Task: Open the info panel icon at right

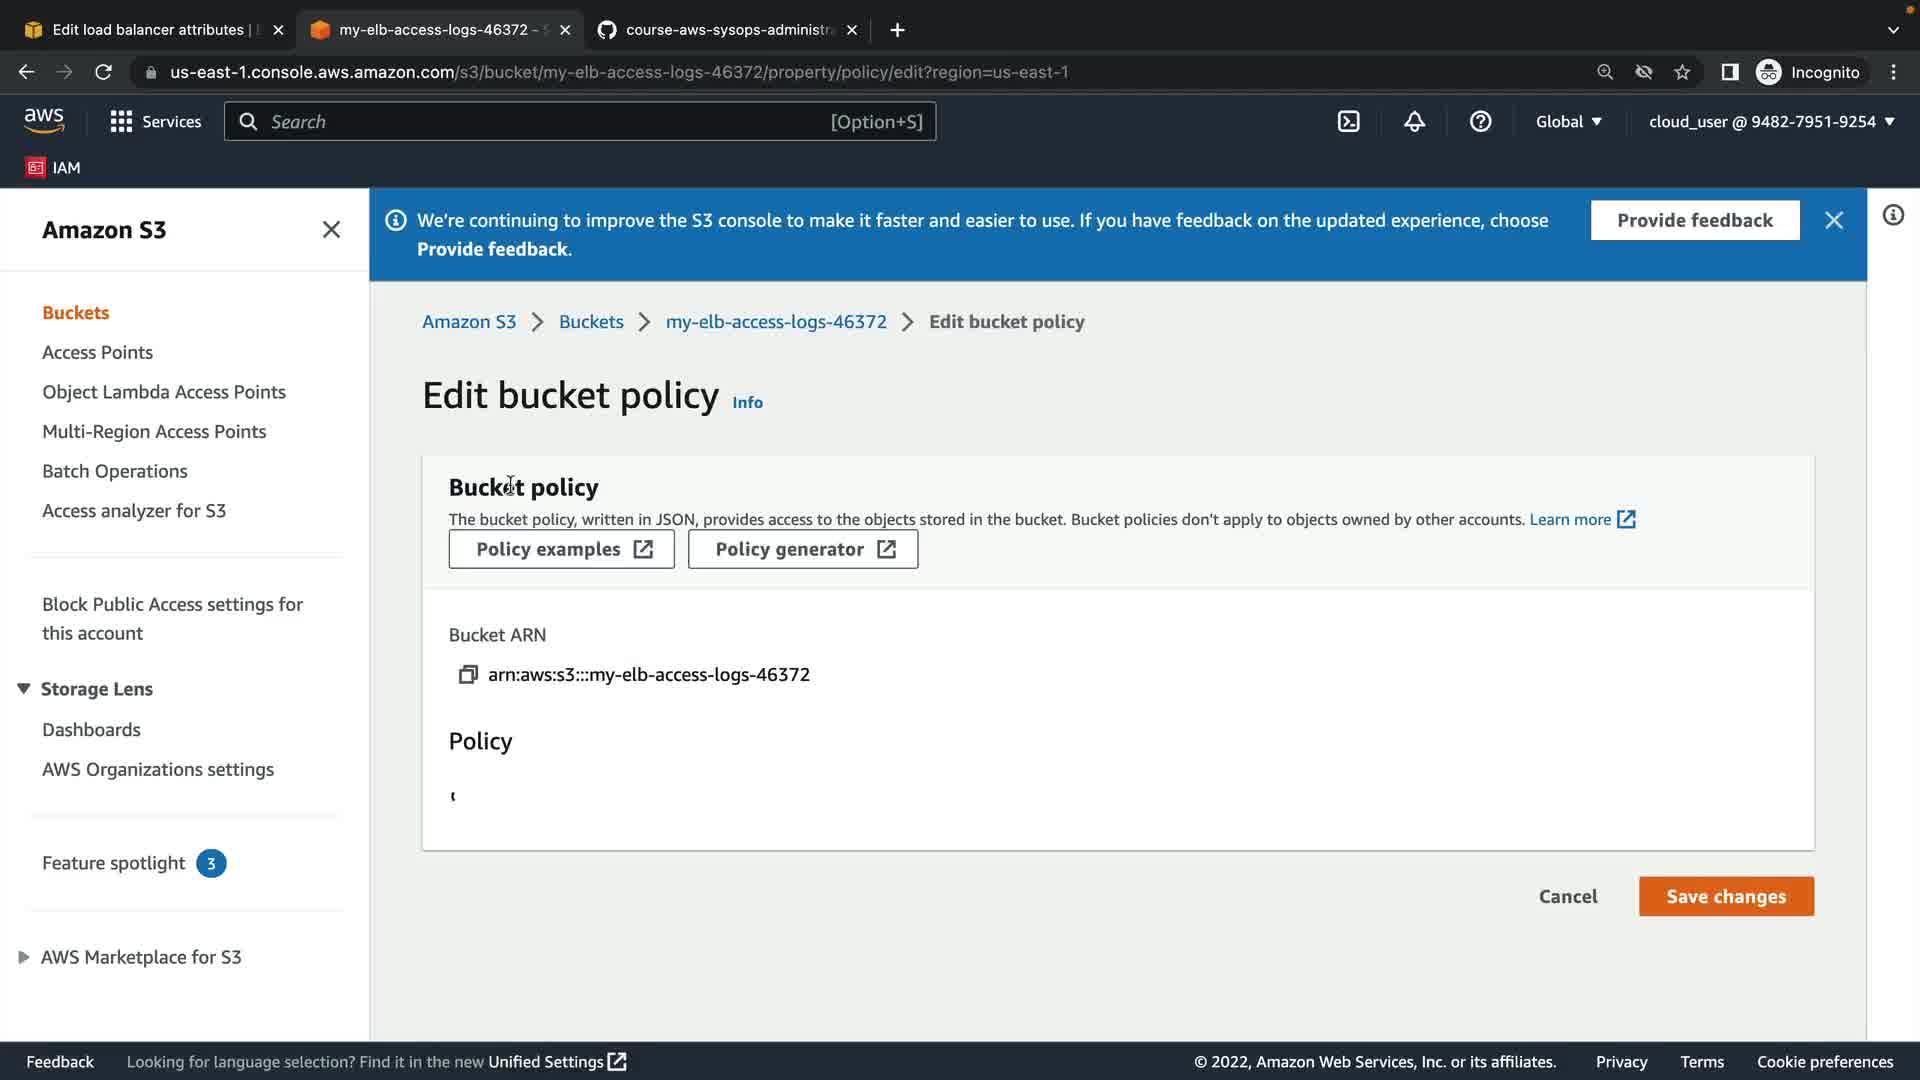Action: 1893,216
